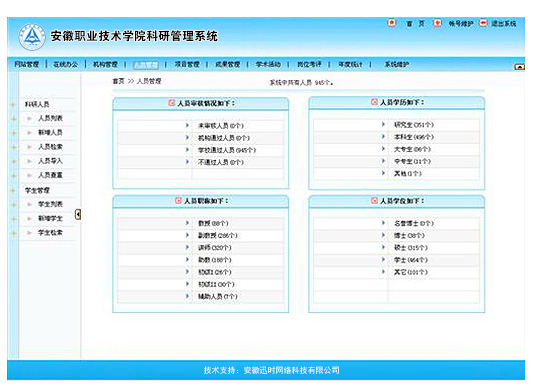The image size is (534, 387).
Task: Collapse the top banner with the up arrow
Action: coord(519,67)
